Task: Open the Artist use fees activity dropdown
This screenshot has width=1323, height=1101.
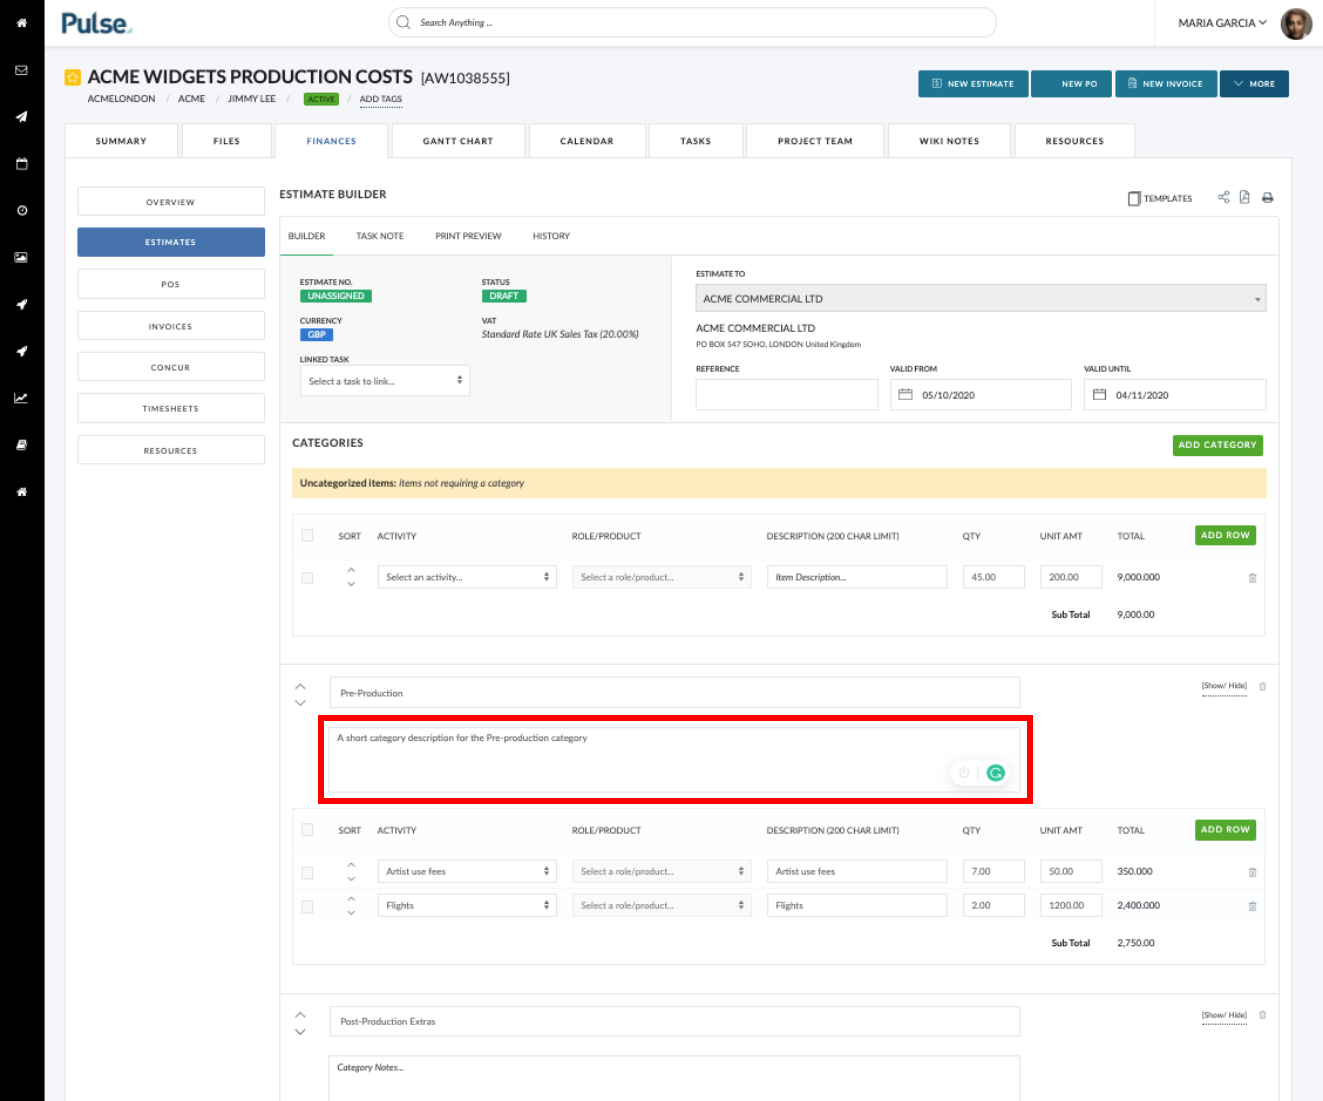Action: click(467, 871)
